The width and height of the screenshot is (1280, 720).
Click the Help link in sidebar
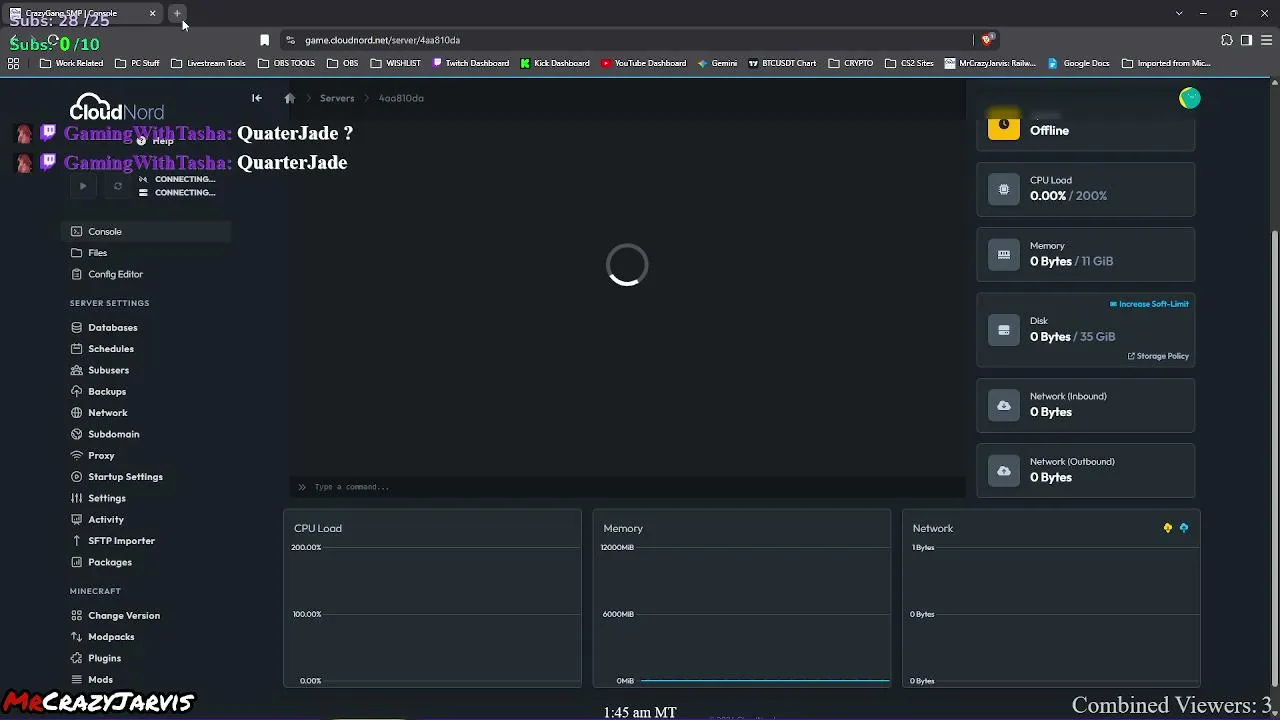click(x=155, y=141)
